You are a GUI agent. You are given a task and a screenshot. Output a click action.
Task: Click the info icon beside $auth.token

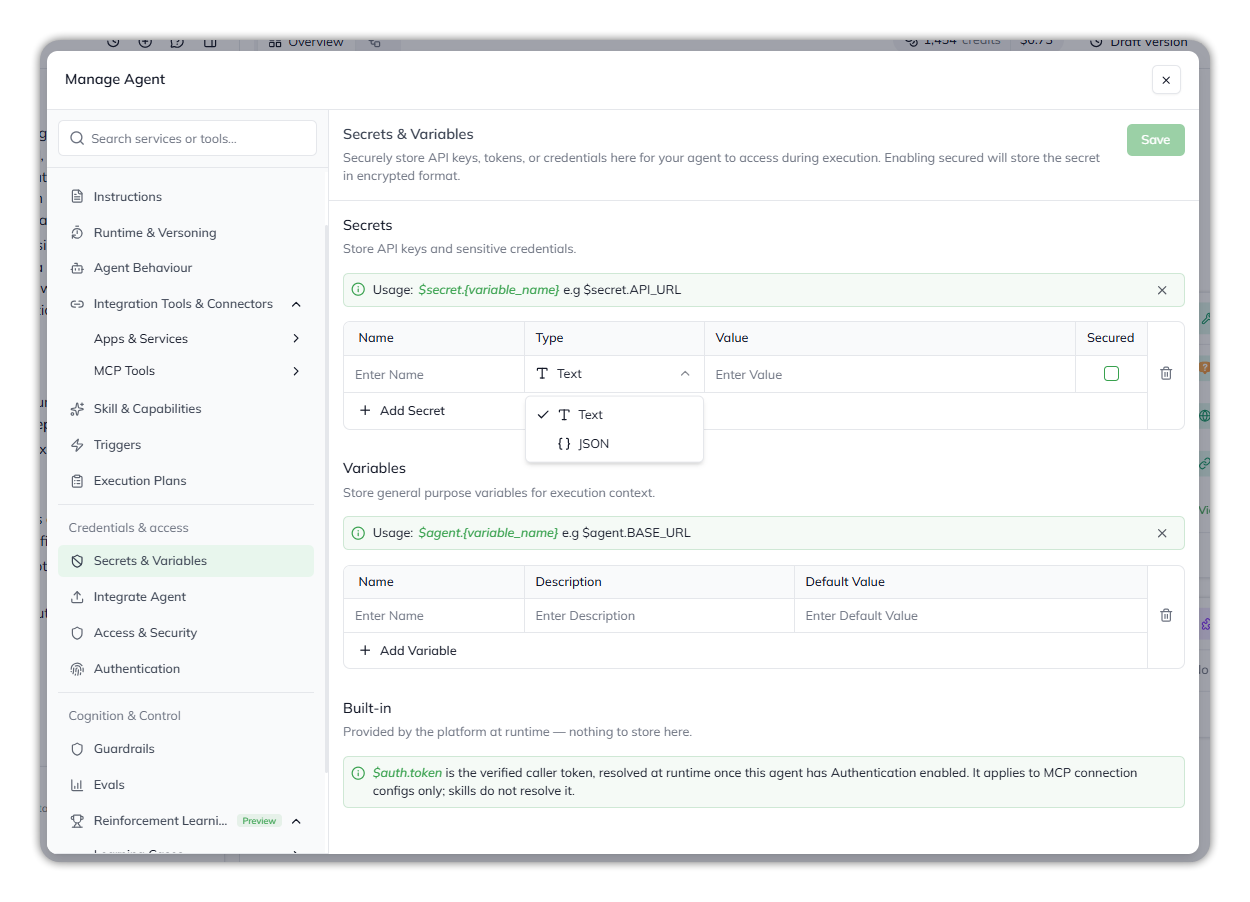click(358, 773)
